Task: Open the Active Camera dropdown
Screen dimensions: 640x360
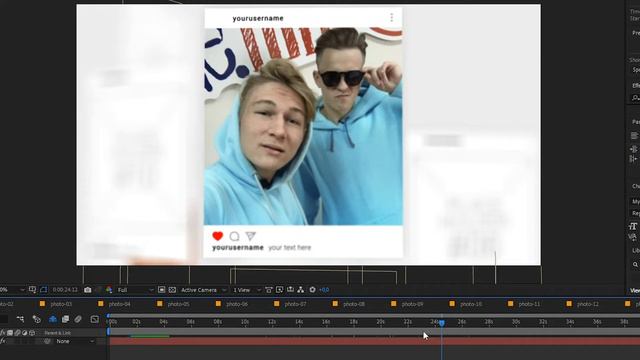Action: point(203,290)
